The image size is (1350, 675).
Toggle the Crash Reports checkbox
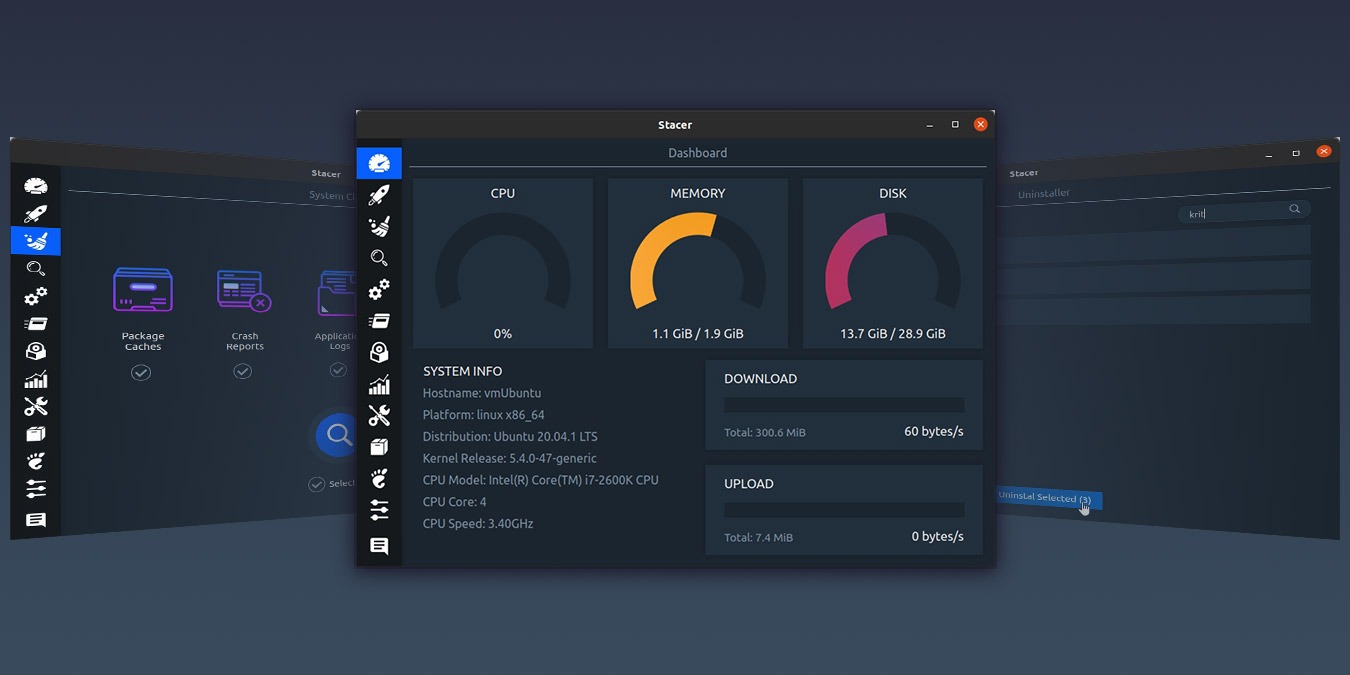243,370
